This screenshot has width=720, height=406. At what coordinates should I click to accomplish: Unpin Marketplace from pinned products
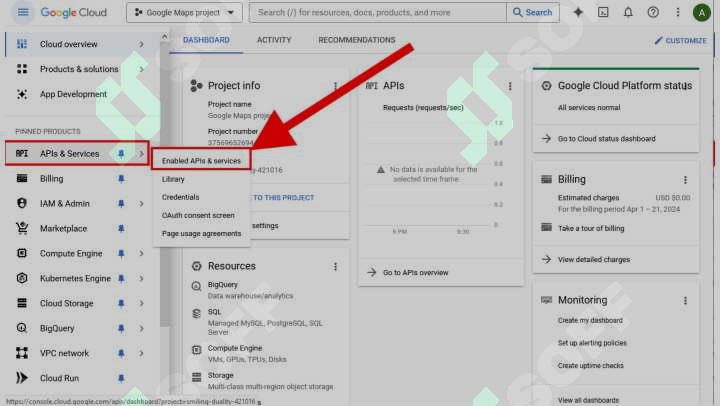(121, 228)
